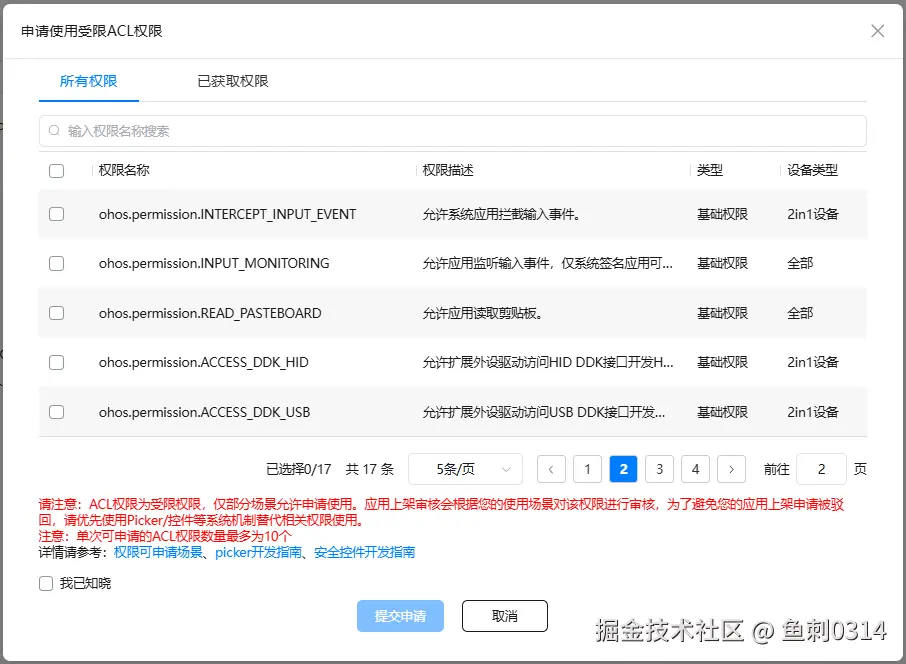
Task: Check the ACCESS_DDK_HID permission row
Action: [x=57, y=362]
